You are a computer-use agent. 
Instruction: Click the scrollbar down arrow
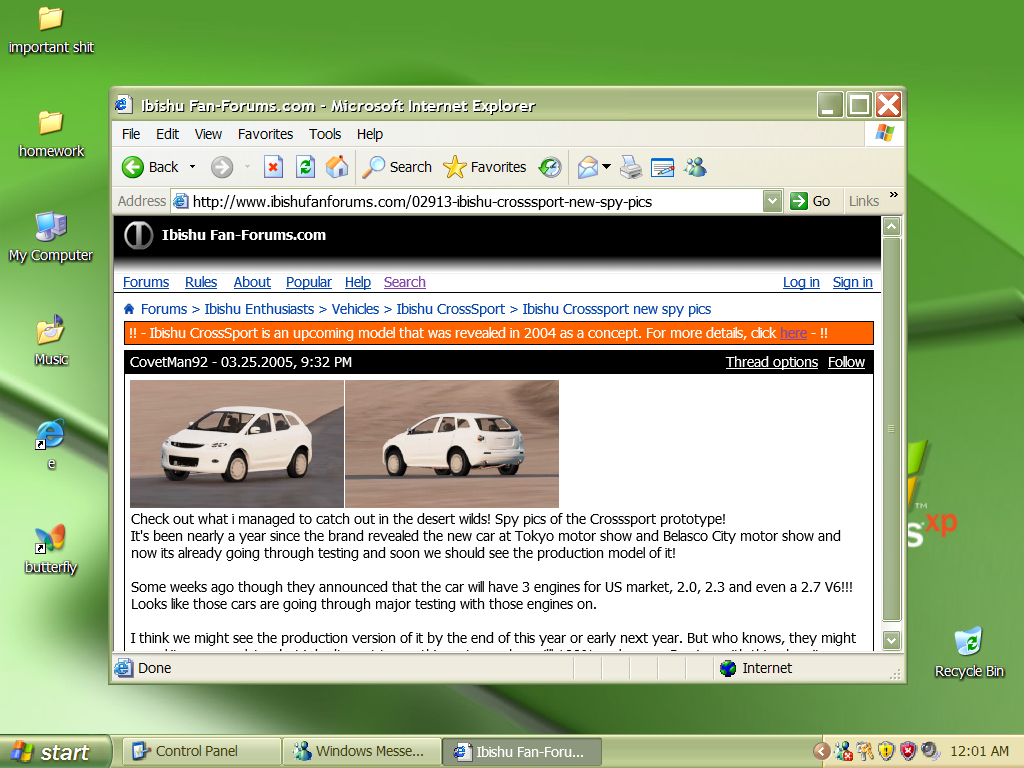click(891, 640)
